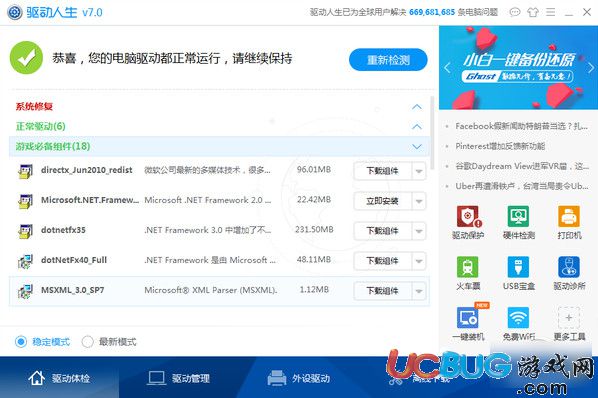Open dropdown arrow for MSXML_3.0_SP7 row
Viewport: 598px width, 398px height.
[419, 291]
